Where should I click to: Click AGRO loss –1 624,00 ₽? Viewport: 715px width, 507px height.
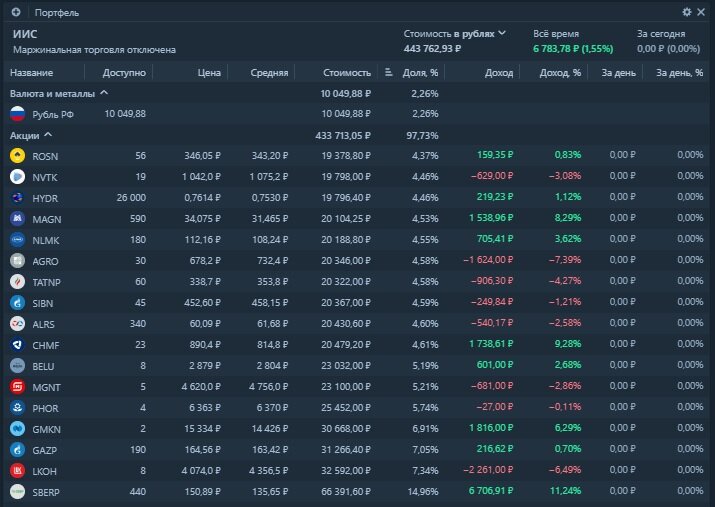coord(488,259)
